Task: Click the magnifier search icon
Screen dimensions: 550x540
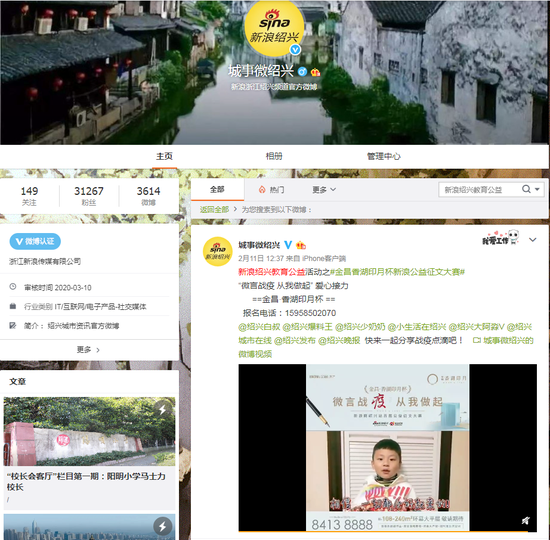Action: 526,189
